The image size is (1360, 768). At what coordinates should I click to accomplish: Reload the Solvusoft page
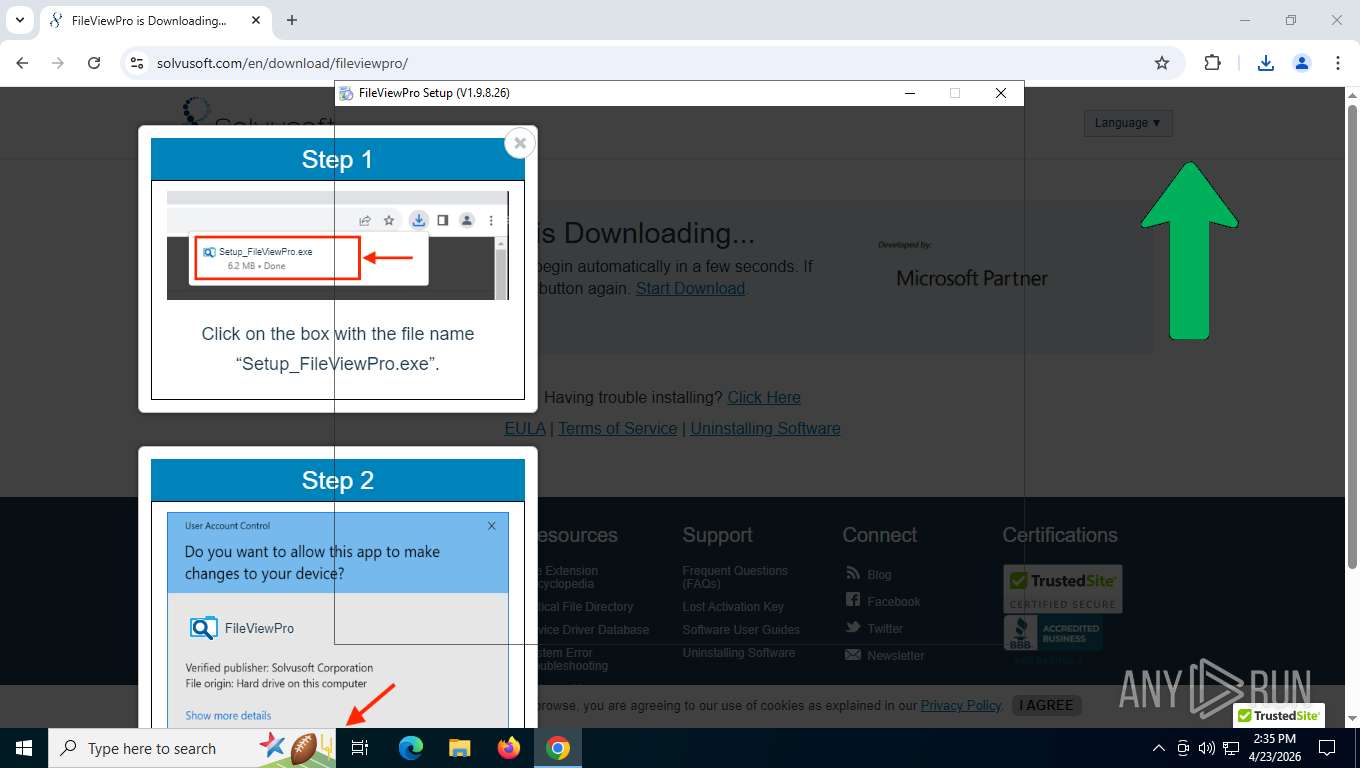click(x=94, y=63)
